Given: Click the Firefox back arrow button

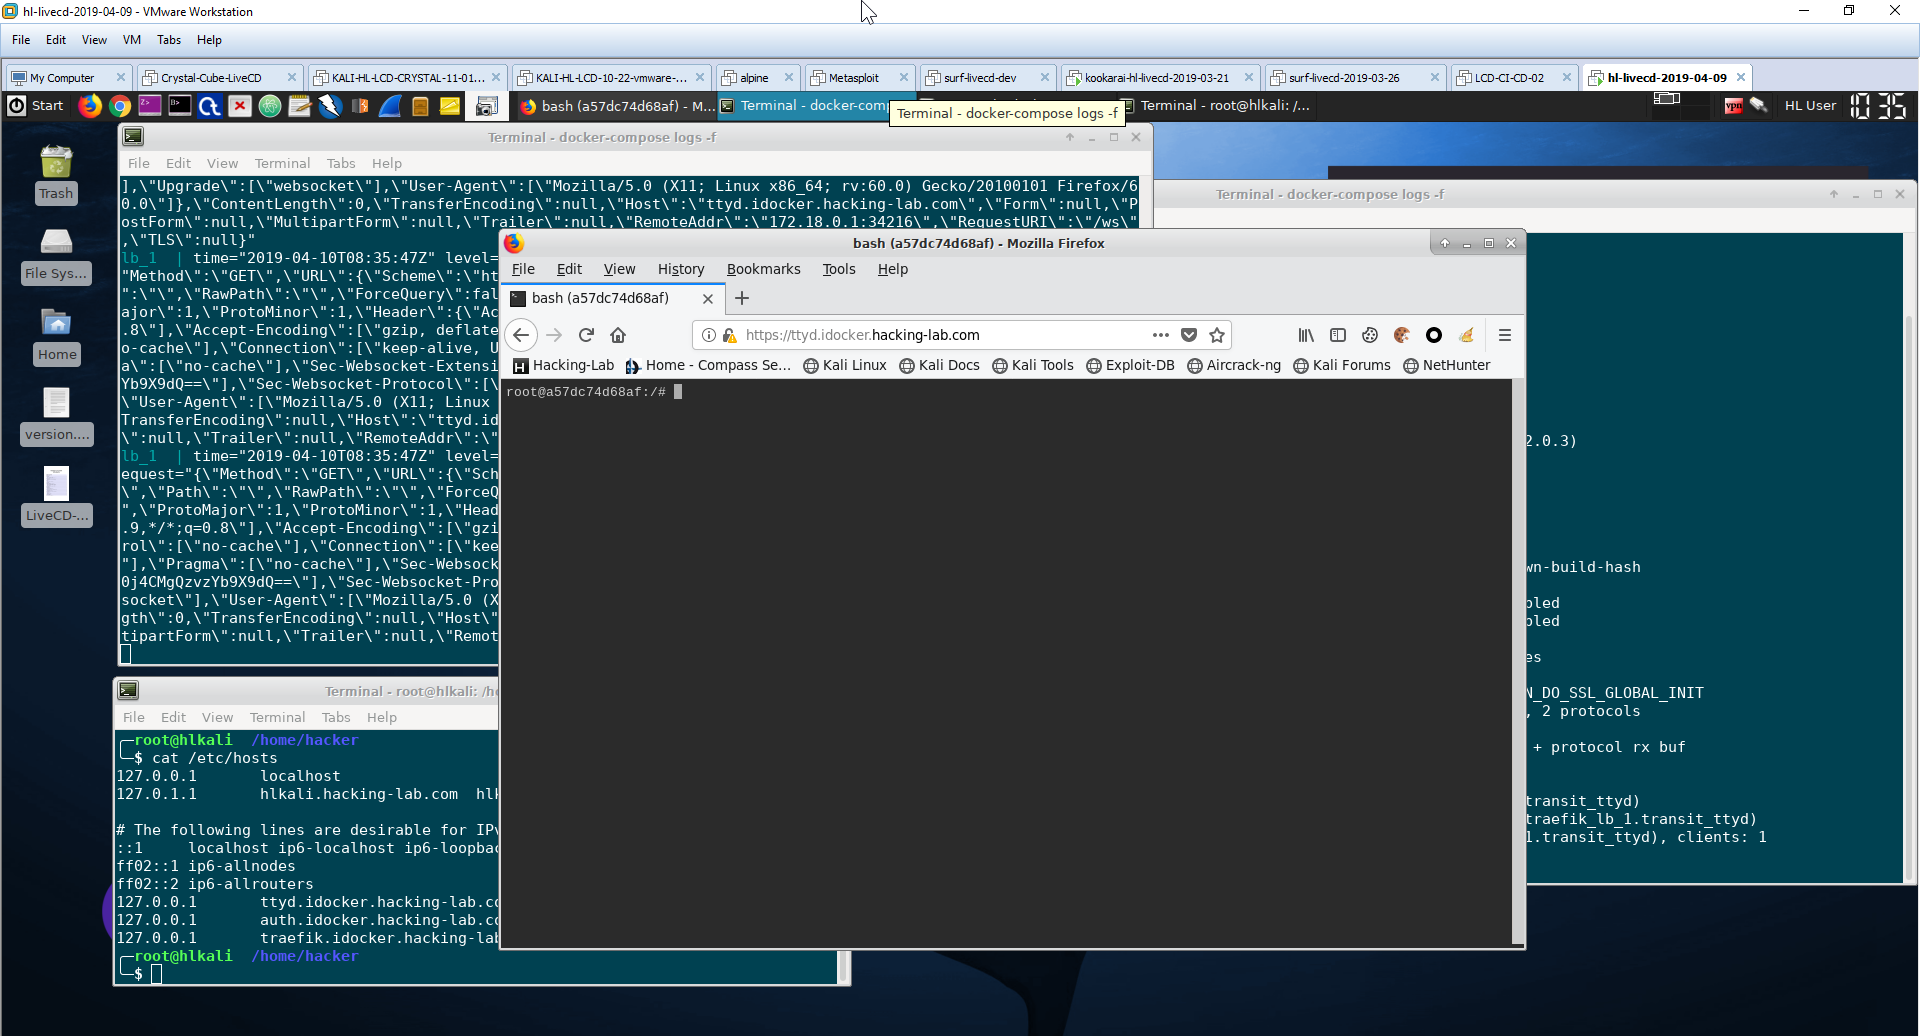Looking at the screenshot, I should pos(521,335).
